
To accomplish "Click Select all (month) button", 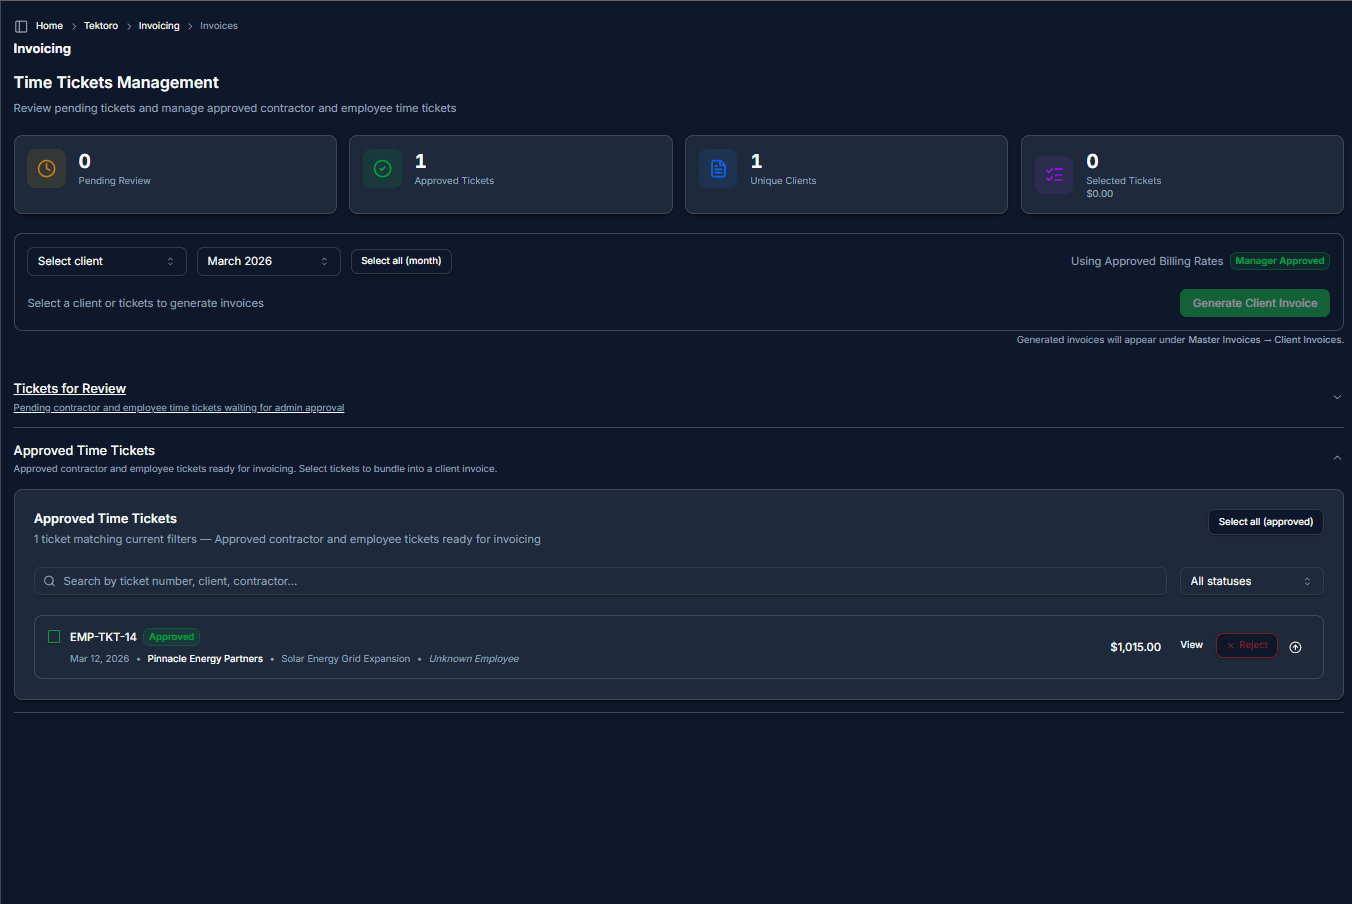I will click(401, 261).
